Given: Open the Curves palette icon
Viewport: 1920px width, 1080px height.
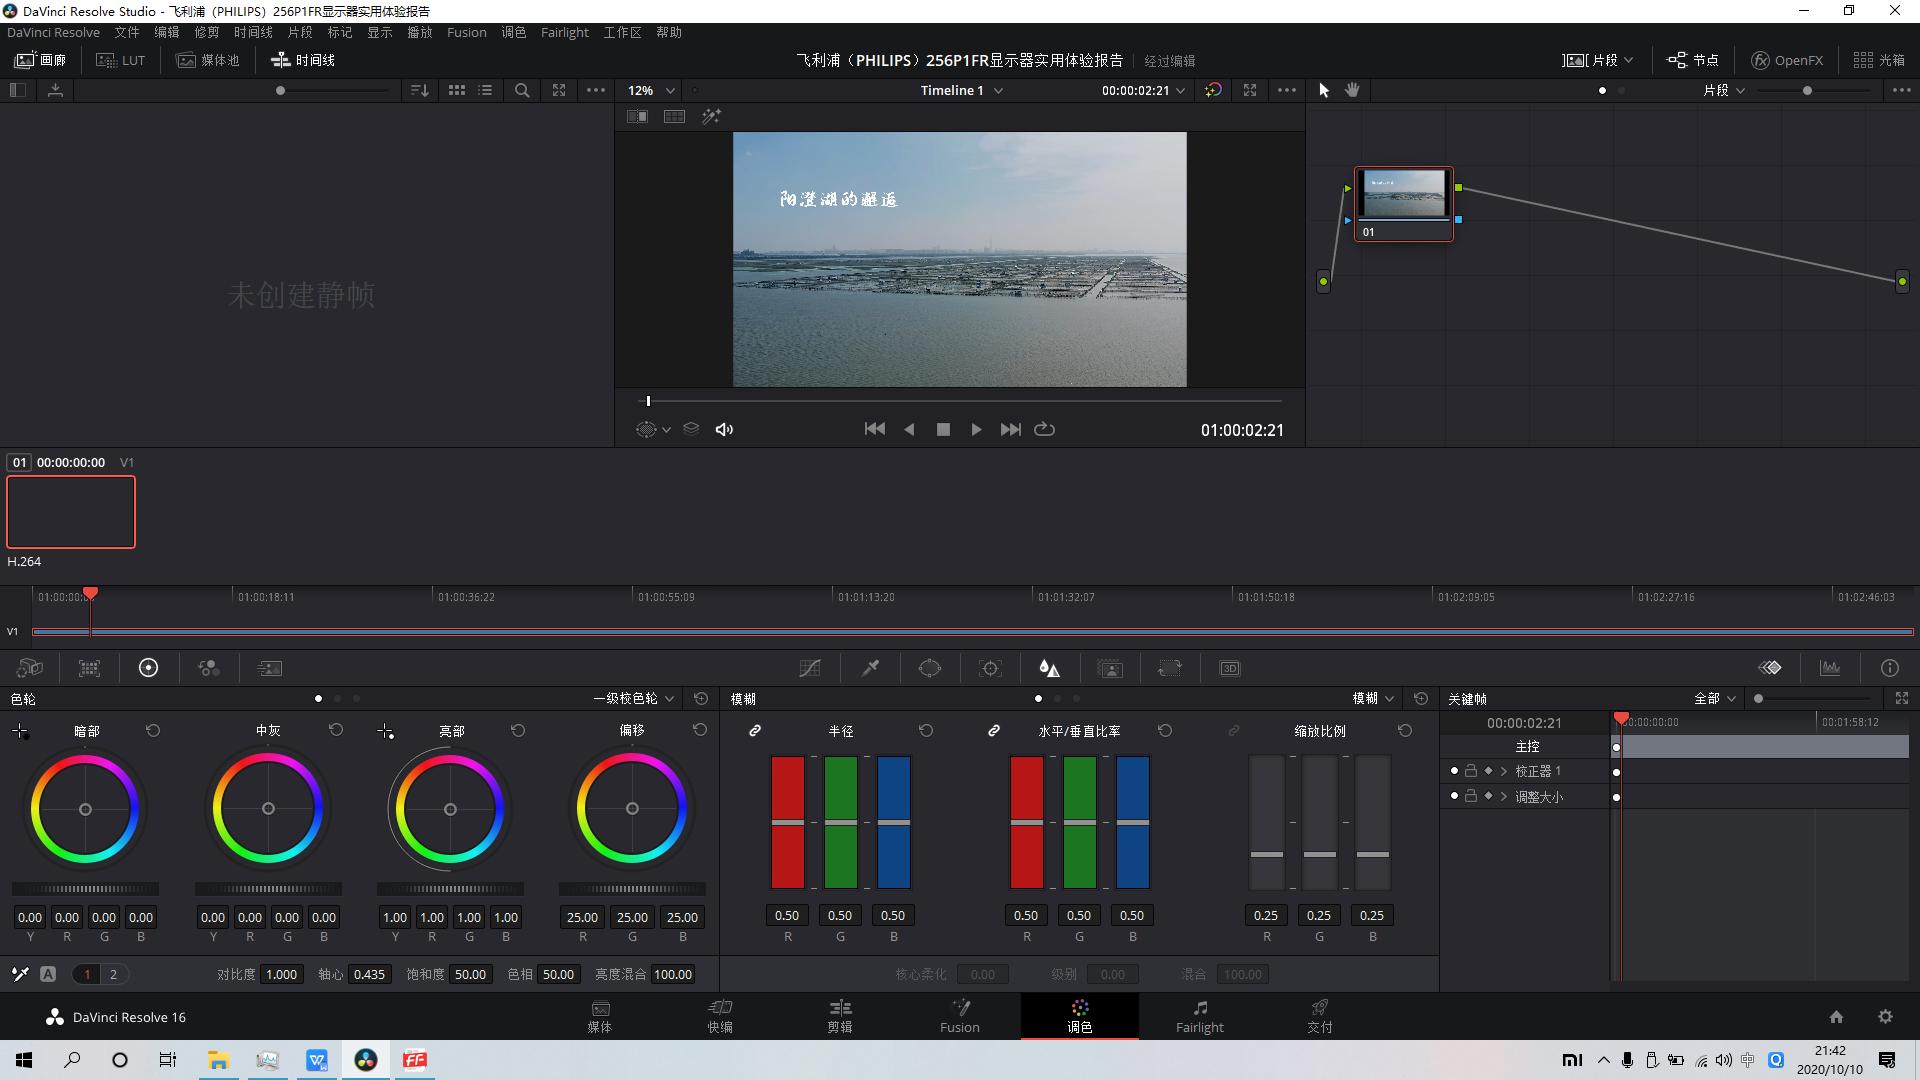Looking at the screenshot, I should point(810,668).
